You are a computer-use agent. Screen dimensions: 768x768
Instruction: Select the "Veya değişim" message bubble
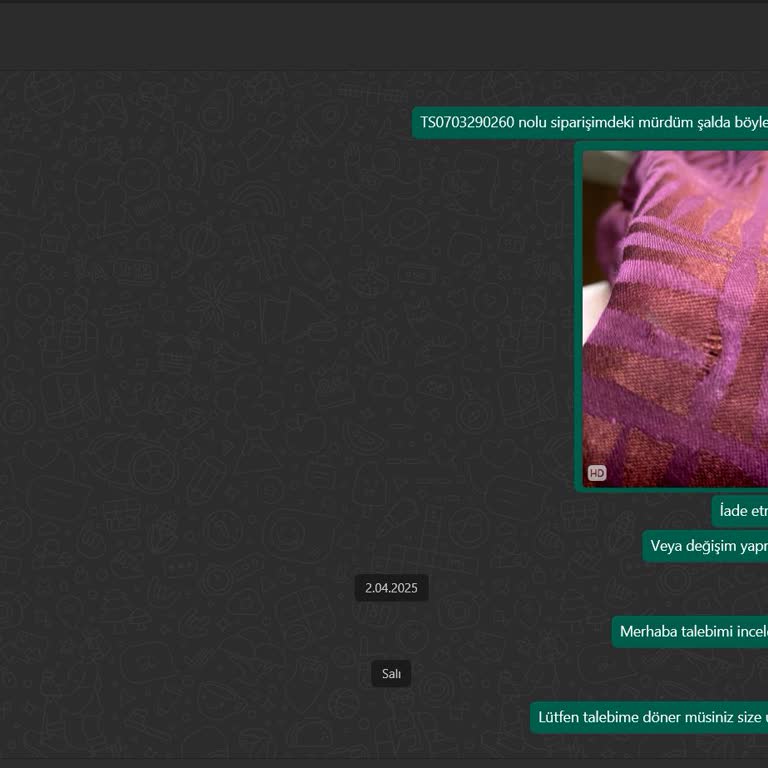click(705, 546)
